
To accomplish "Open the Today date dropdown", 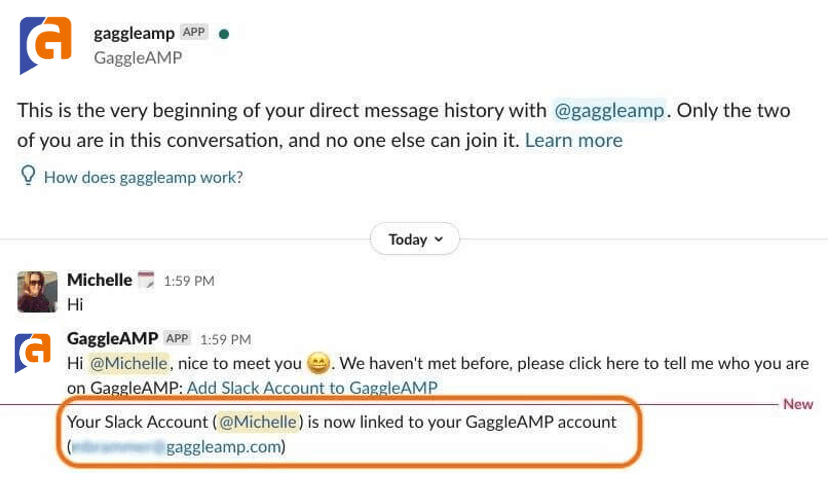I will tap(415, 239).
